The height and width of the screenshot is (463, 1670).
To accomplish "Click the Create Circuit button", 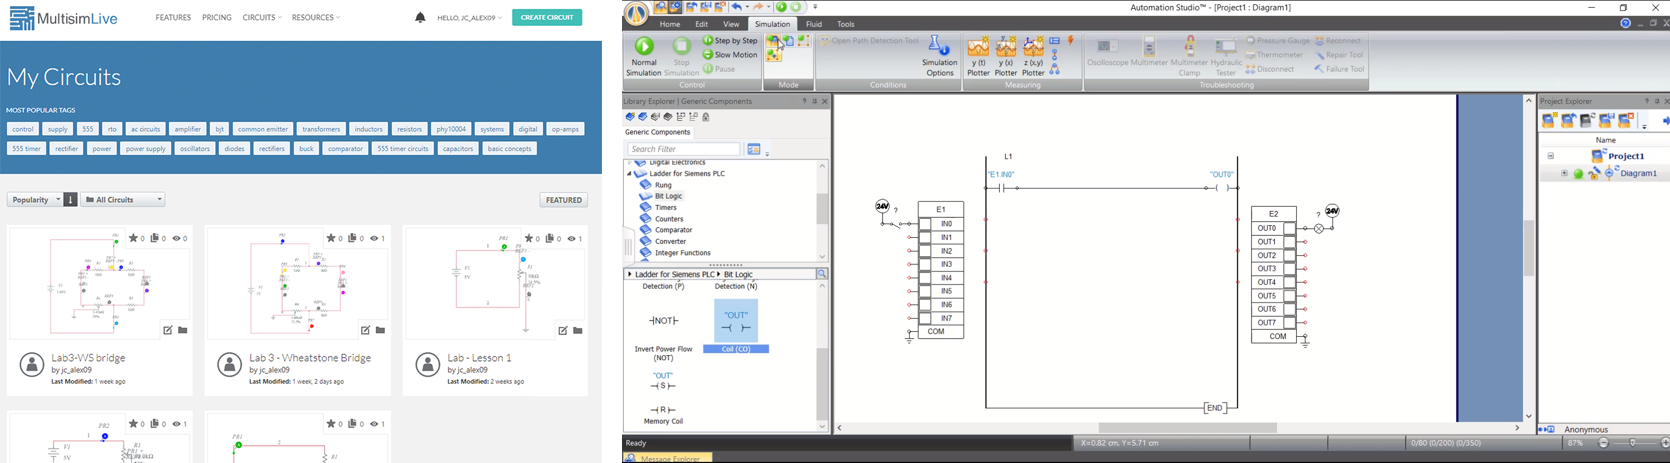I will [x=547, y=17].
